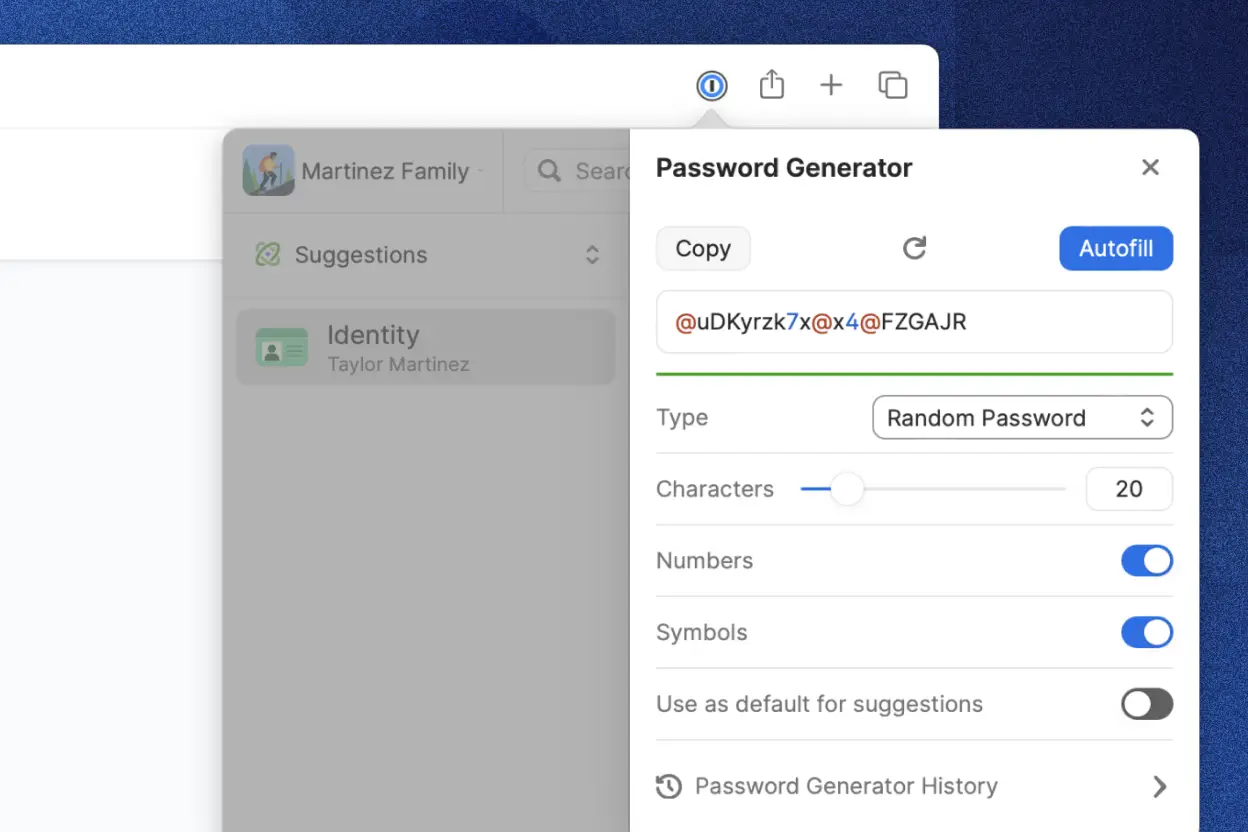This screenshot has width=1248, height=832.
Task: Click the search field in 1Password popup
Action: (577, 171)
